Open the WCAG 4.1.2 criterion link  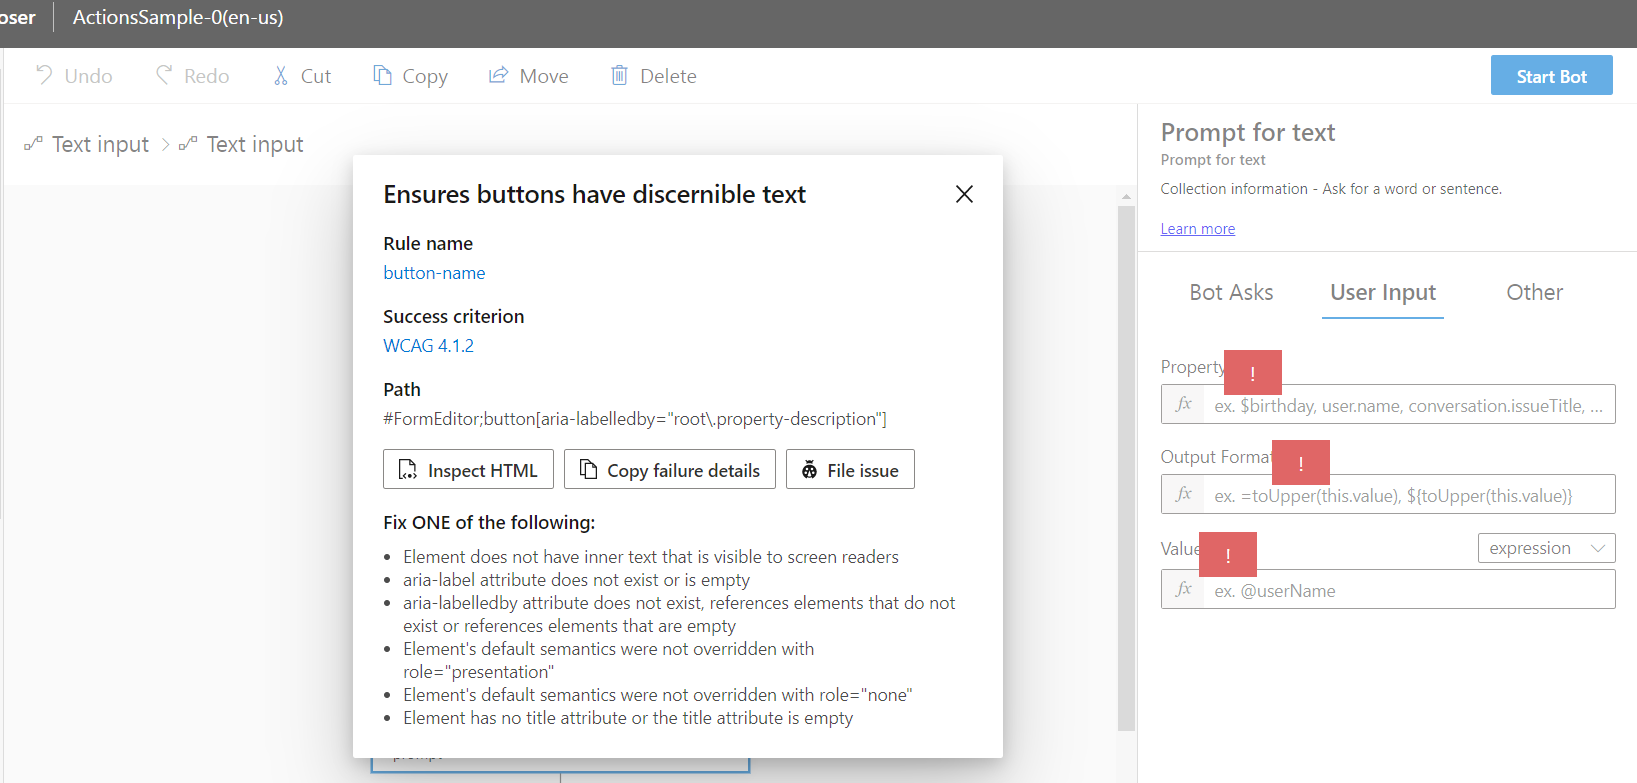pos(428,346)
